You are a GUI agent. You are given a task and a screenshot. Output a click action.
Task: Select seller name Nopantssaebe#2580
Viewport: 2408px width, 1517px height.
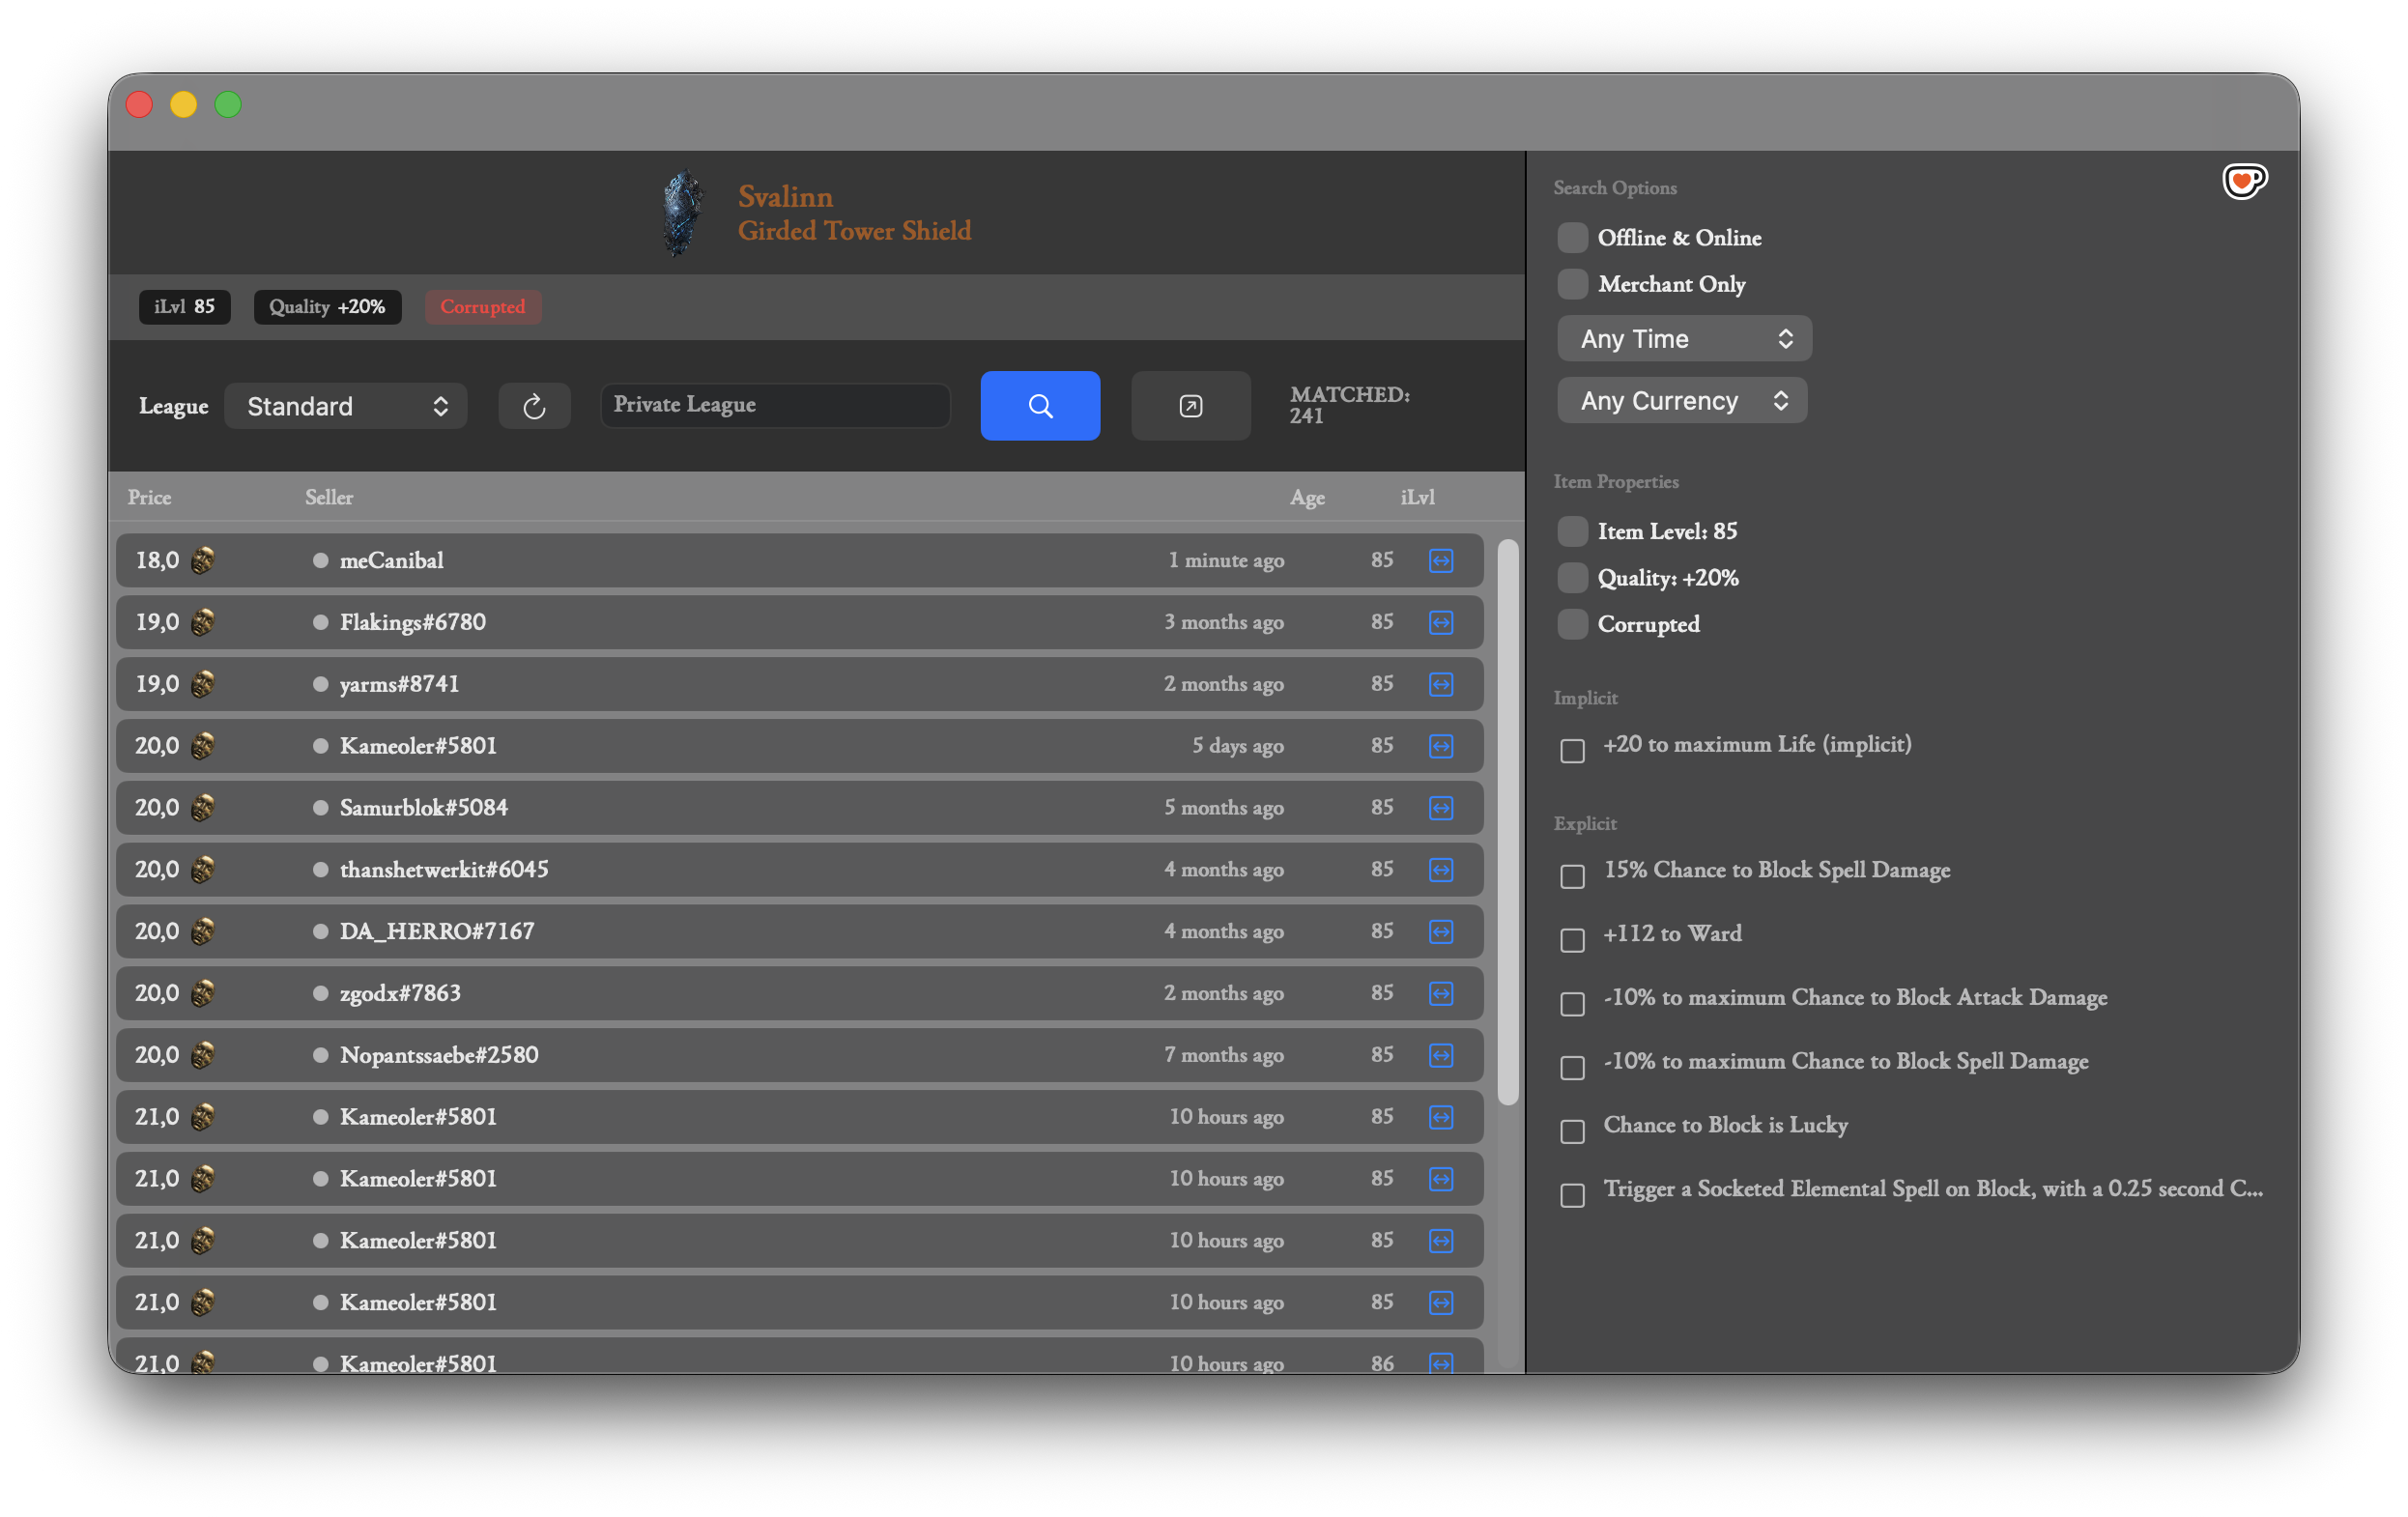pos(439,1055)
